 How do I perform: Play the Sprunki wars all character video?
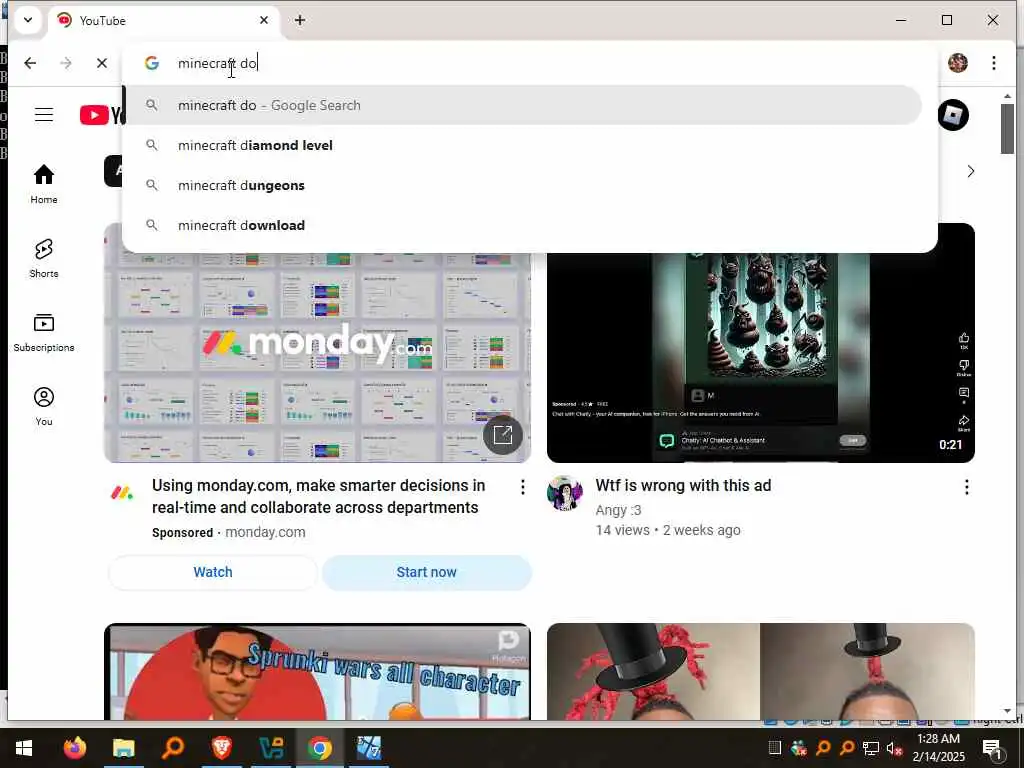(x=317, y=672)
